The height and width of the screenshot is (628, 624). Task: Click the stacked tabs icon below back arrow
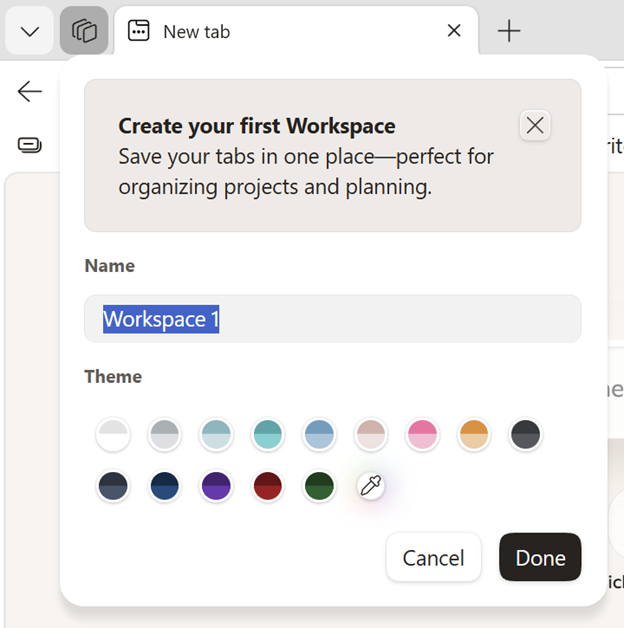(x=30, y=145)
